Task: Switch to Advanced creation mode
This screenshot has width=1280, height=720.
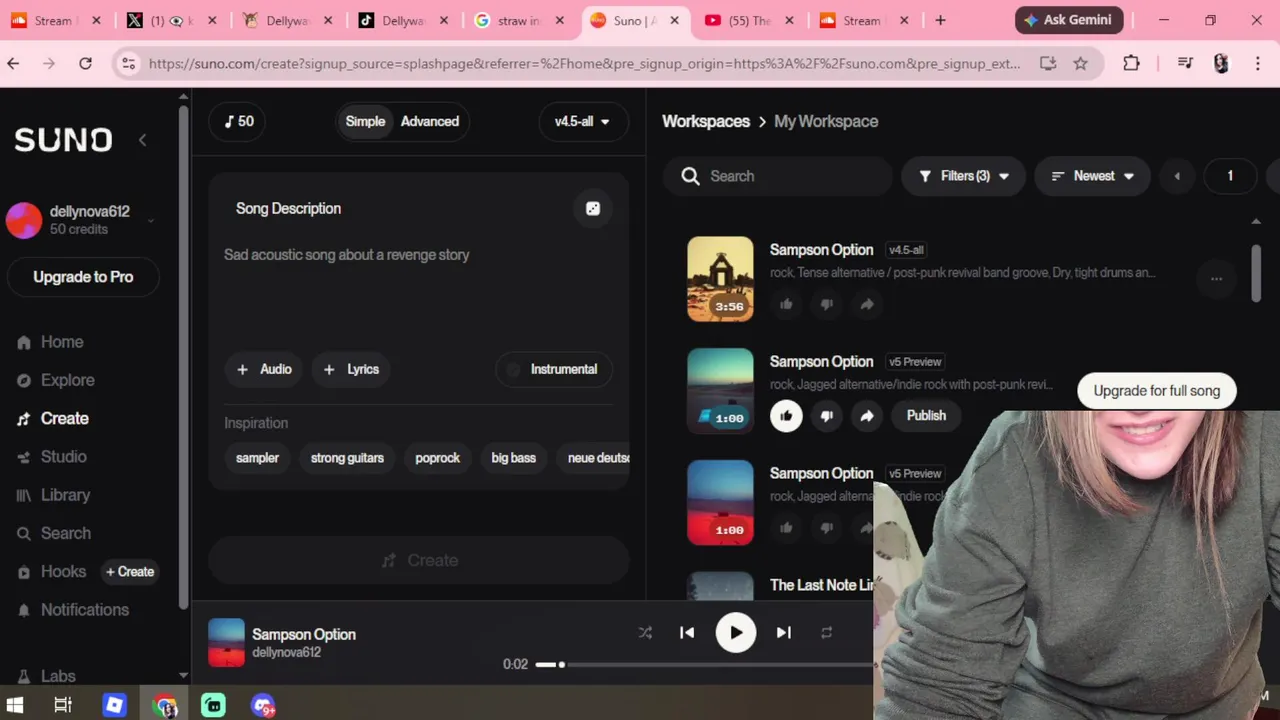Action: [430, 121]
